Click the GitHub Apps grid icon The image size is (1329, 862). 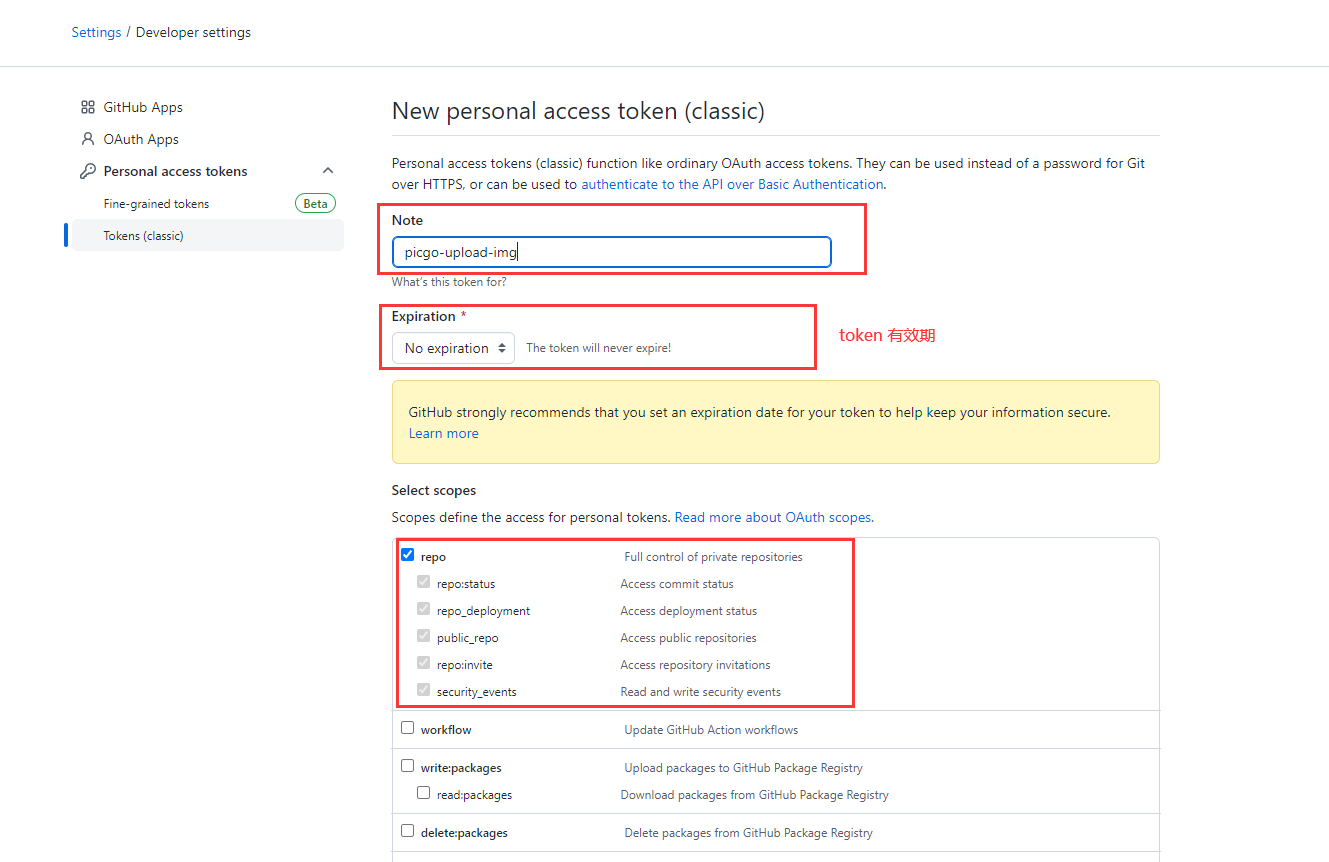pos(88,107)
